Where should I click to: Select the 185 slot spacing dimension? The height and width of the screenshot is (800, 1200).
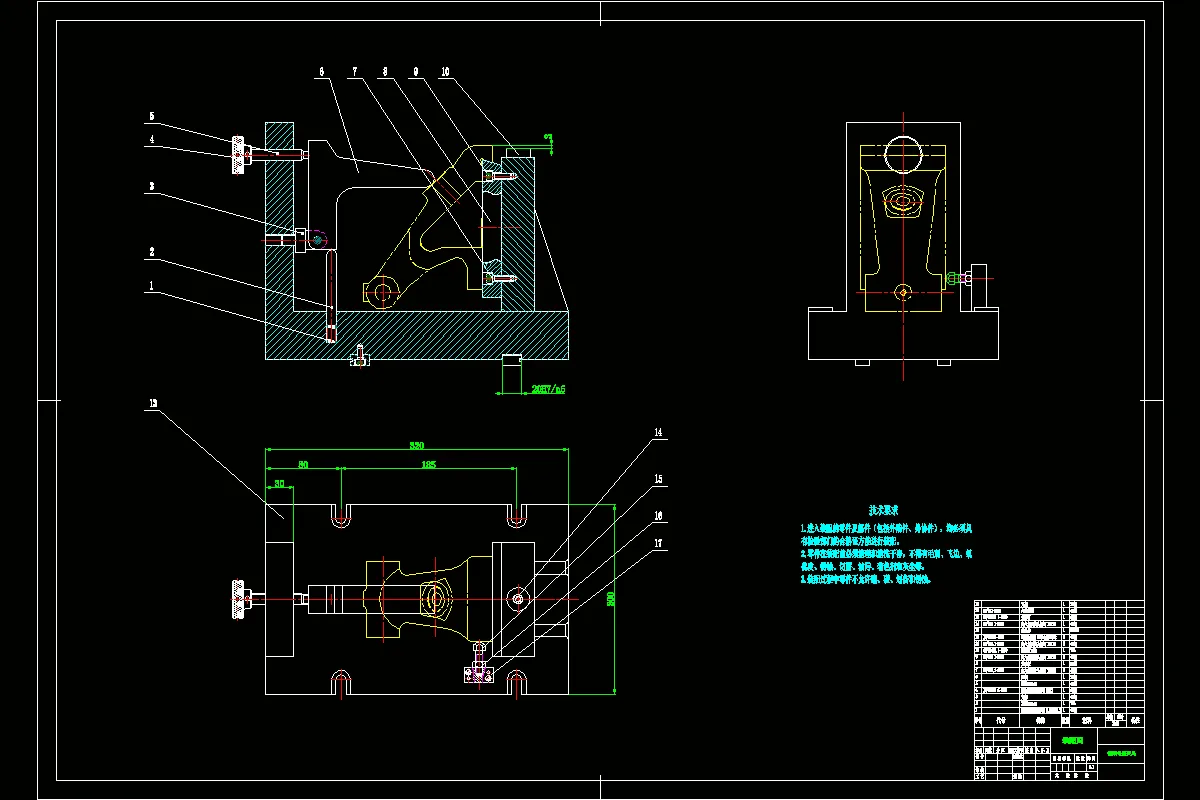coord(428,464)
